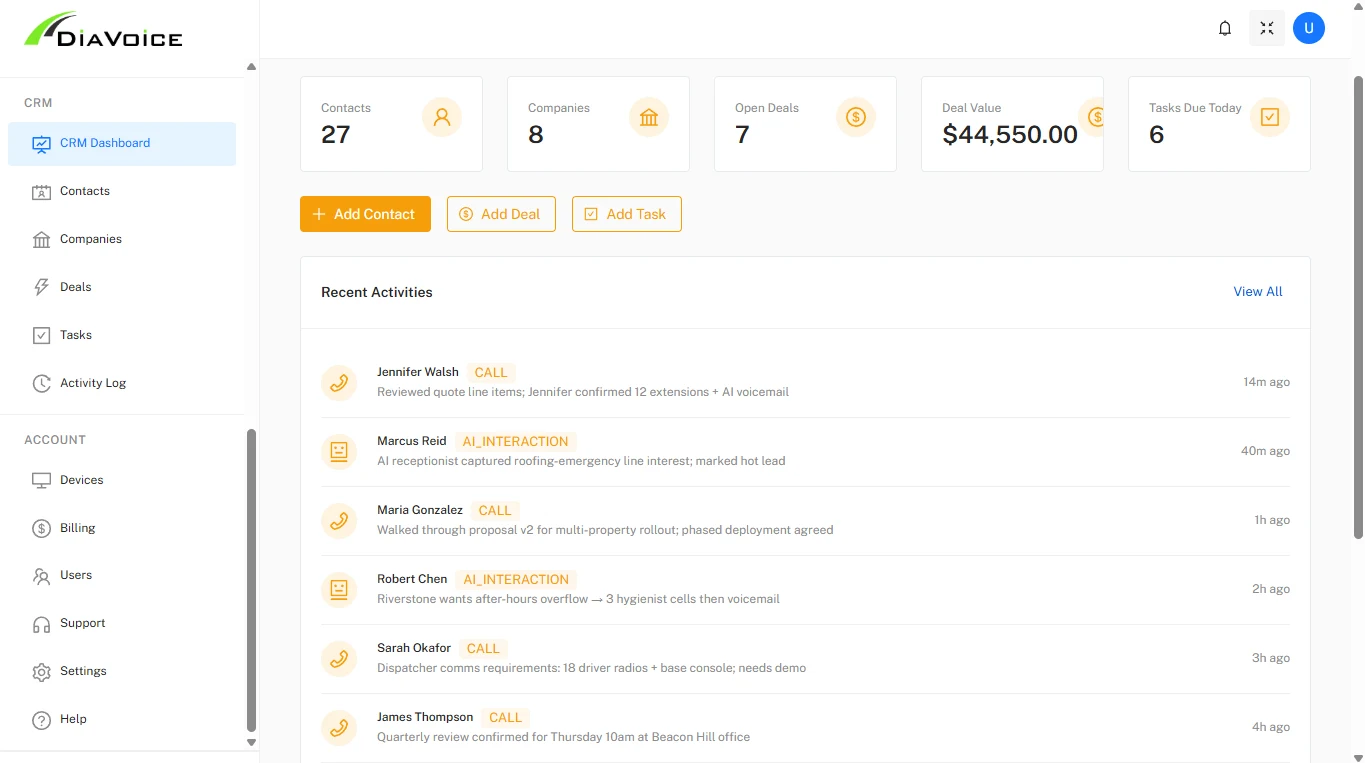
Task: Click the bot icon beside Marcus Reid
Action: point(339,451)
